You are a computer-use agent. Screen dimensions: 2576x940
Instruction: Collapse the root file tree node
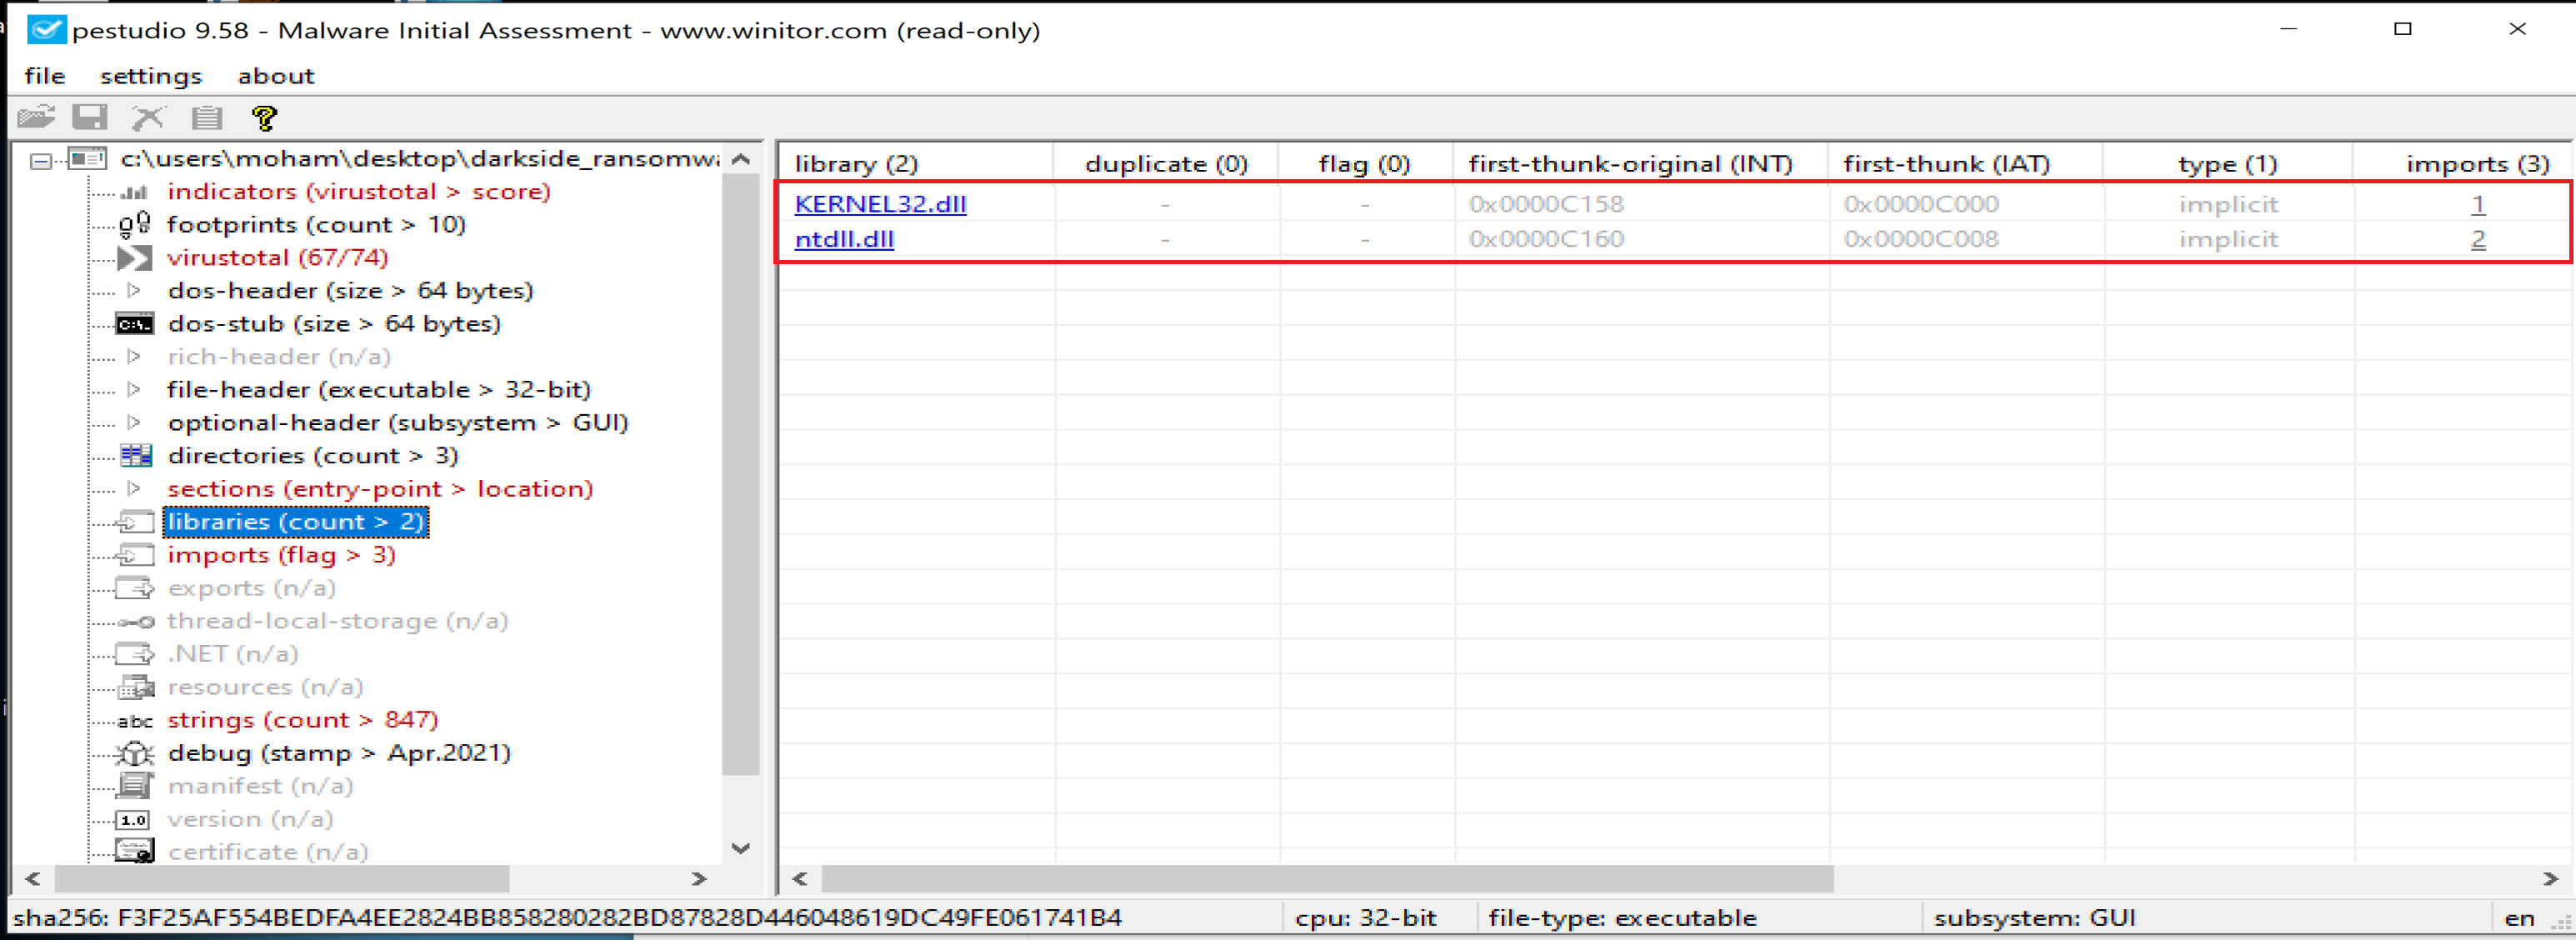point(40,159)
